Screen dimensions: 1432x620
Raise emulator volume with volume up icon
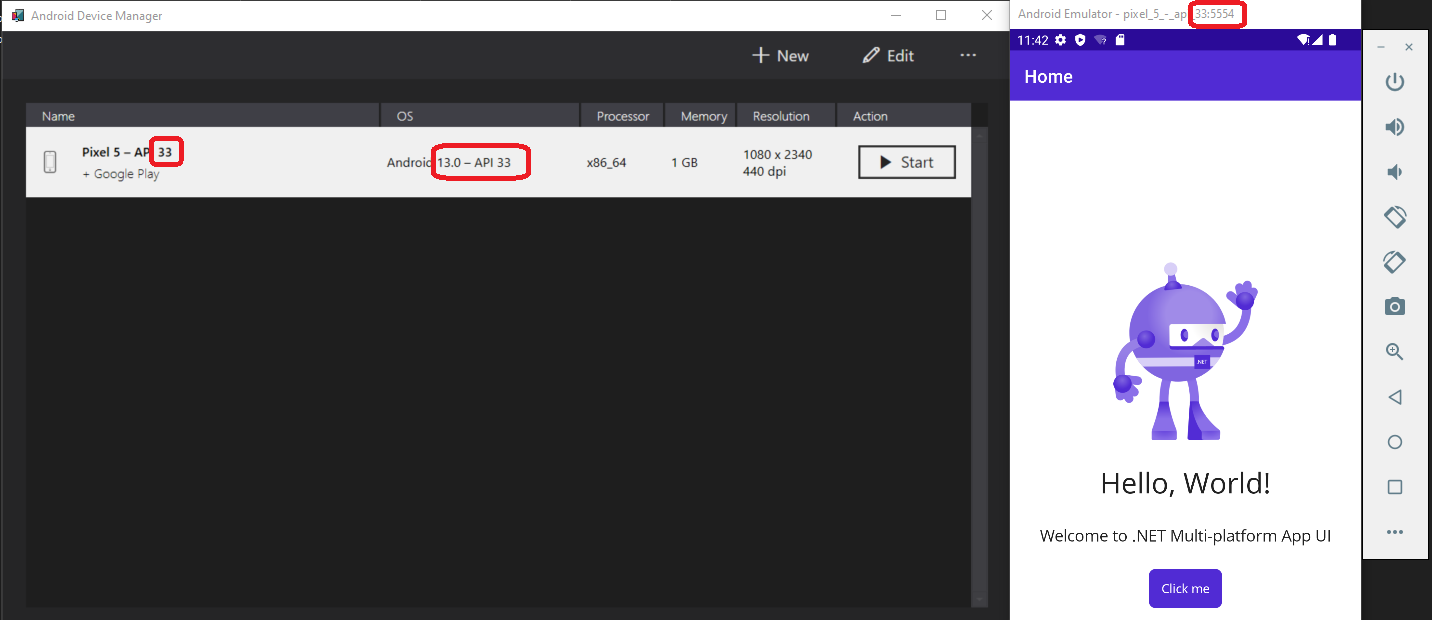1395,127
